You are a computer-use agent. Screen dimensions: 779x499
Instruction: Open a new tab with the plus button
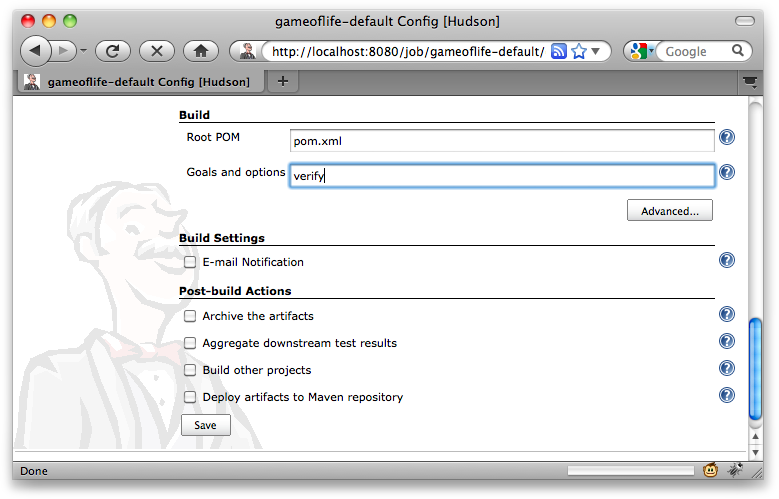click(x=283, y=81)
